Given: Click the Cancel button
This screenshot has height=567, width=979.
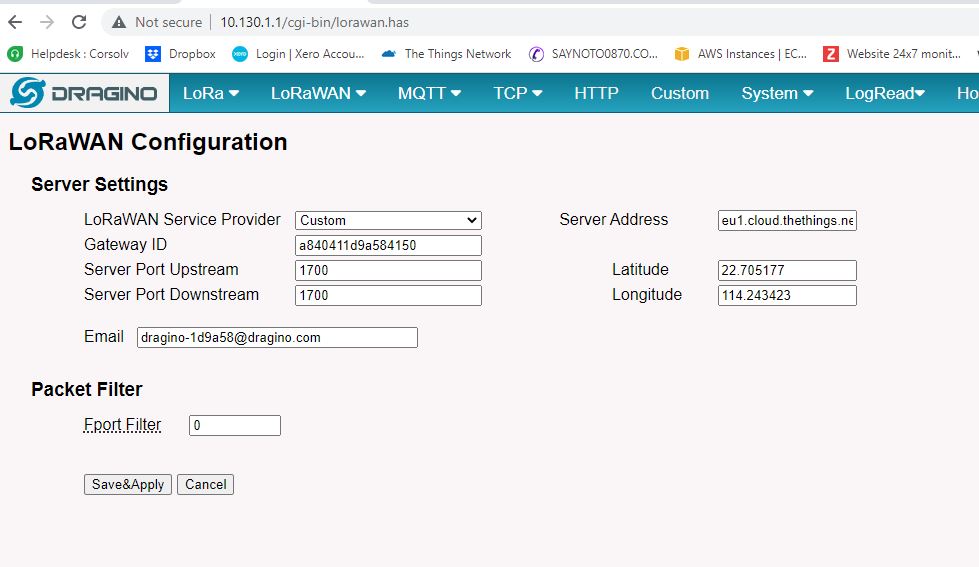Looking at the screenshot, I should pyautogui.click(x=205, y=484).
